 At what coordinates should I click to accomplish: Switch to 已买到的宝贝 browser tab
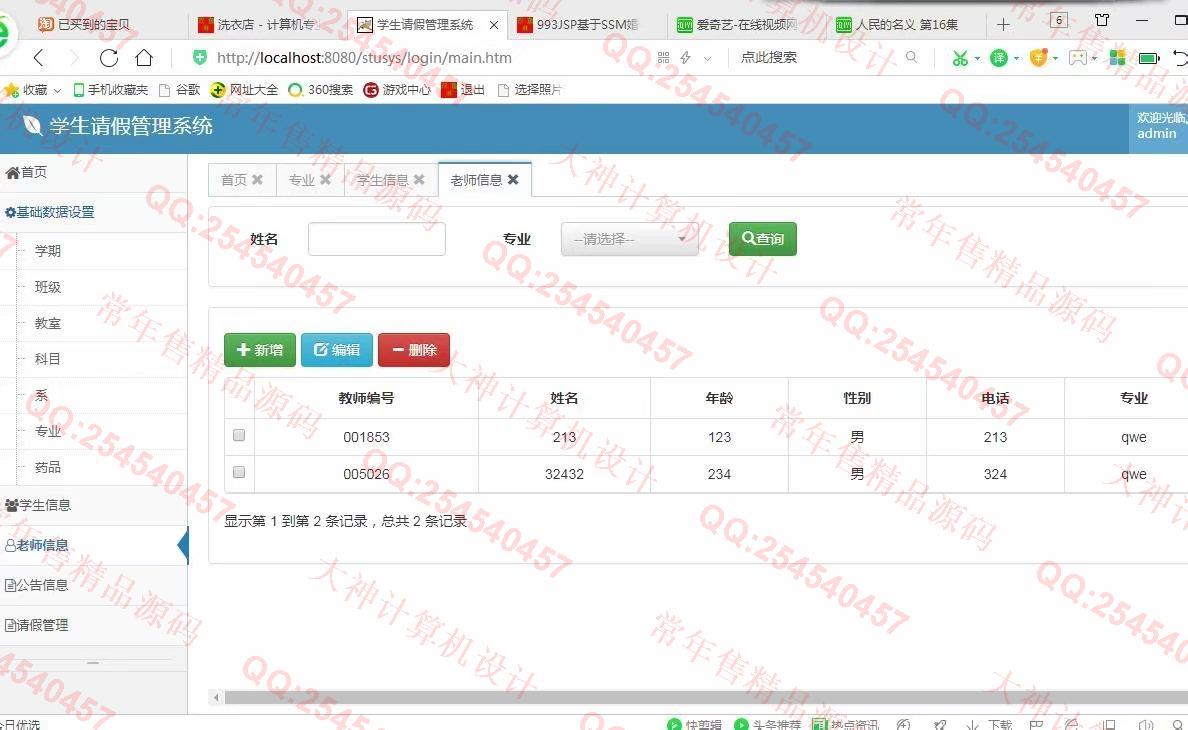point(94,24)
